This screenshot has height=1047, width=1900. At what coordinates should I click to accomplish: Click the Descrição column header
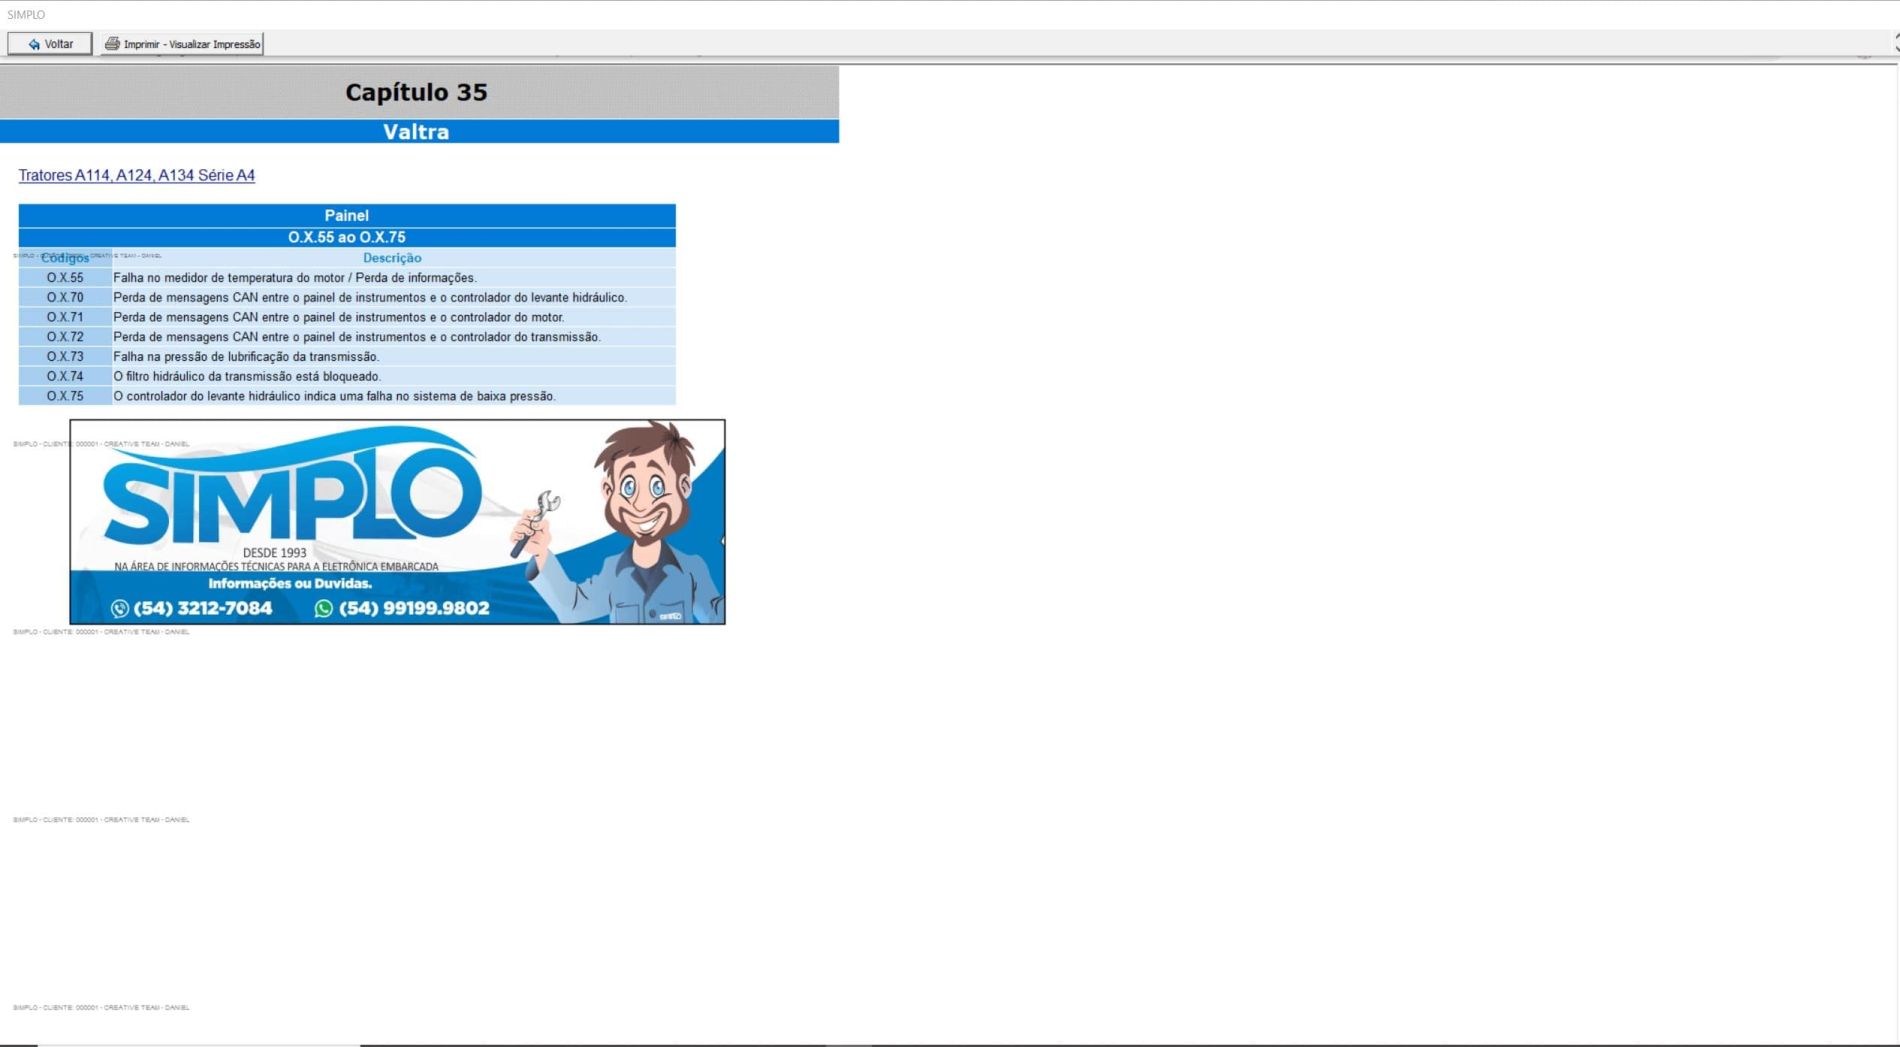tap(392, 258)
